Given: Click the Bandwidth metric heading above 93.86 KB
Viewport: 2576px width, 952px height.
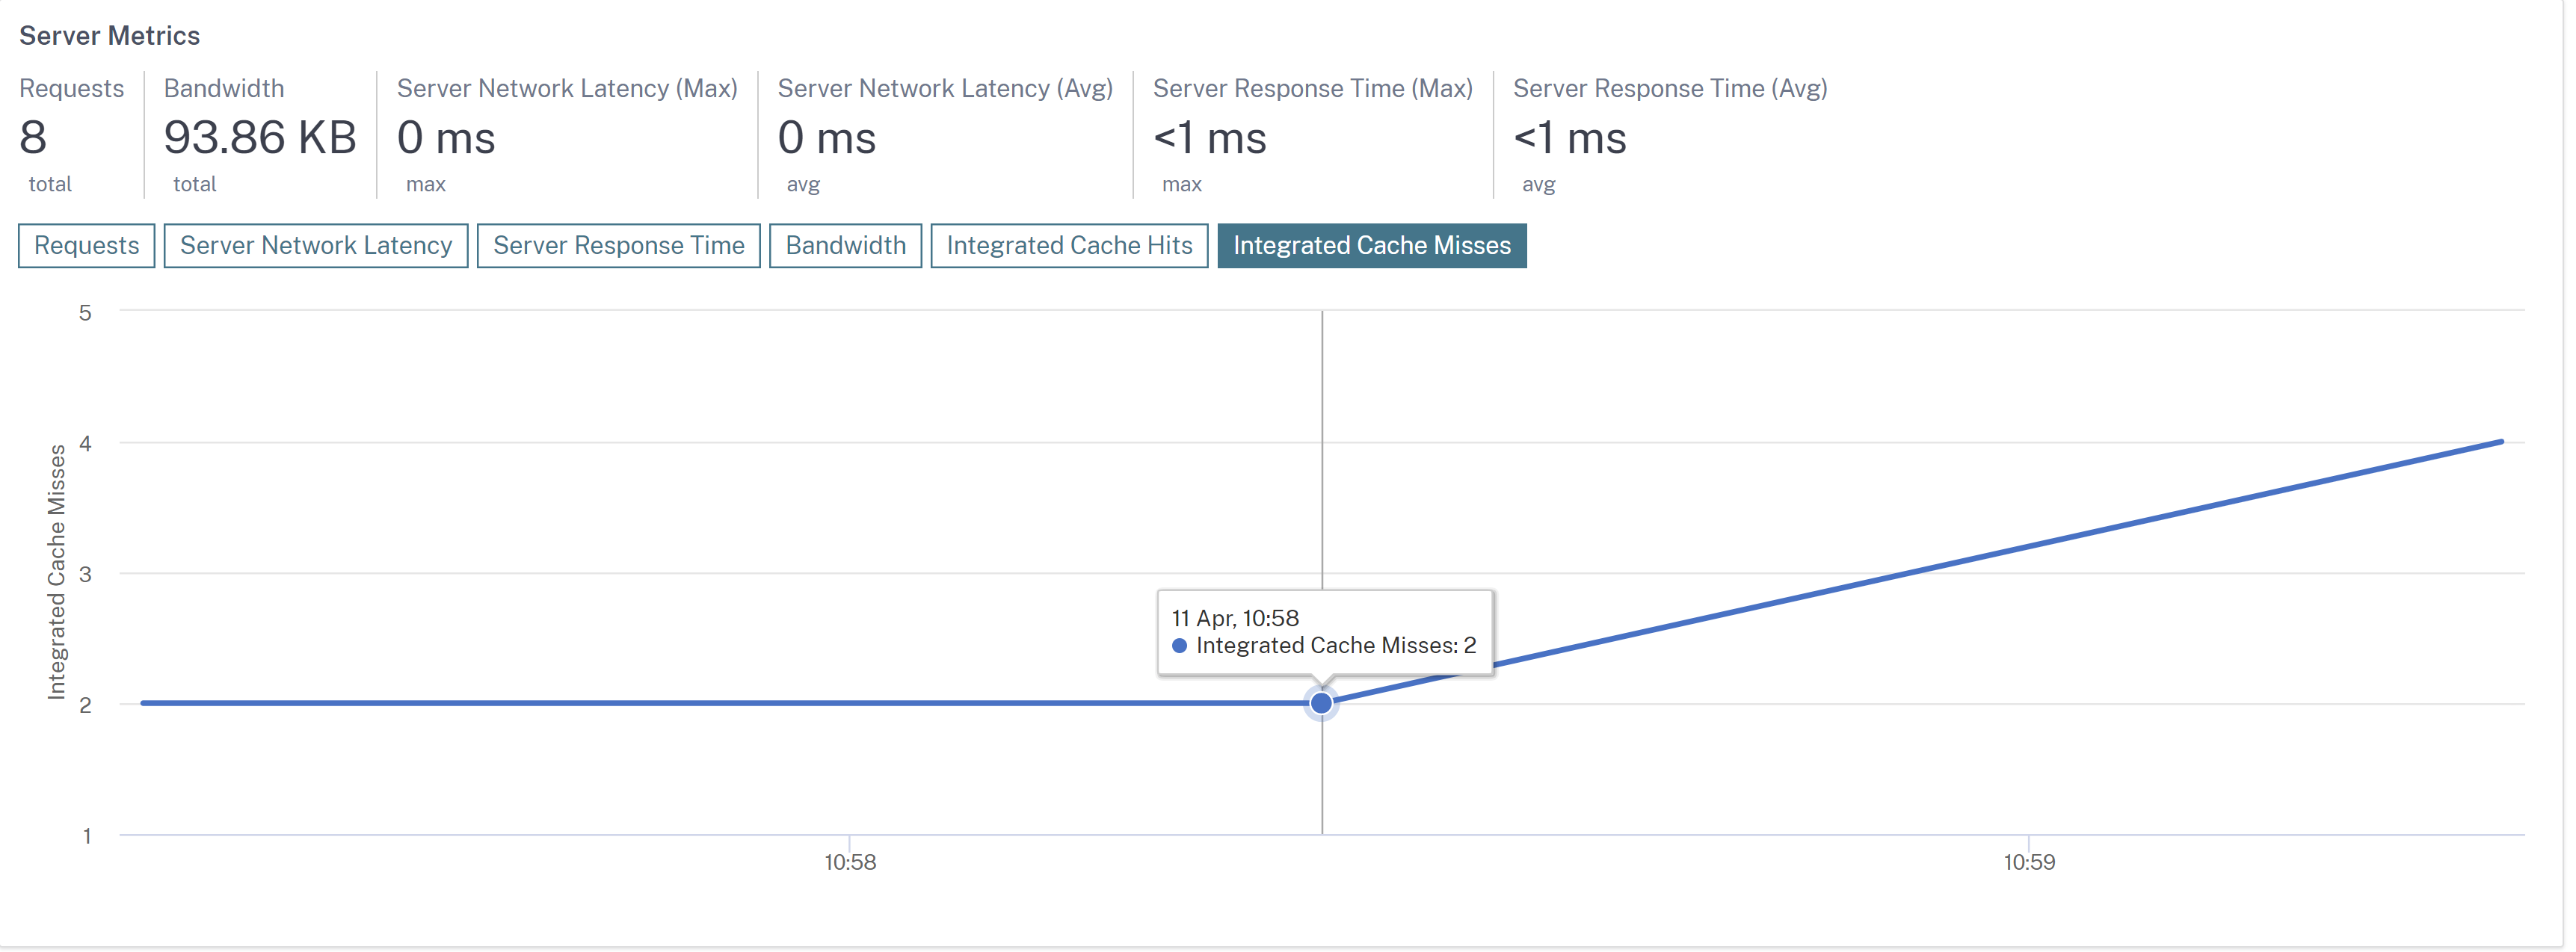Looking at the screenshot, I should click(x=224, y=89).
